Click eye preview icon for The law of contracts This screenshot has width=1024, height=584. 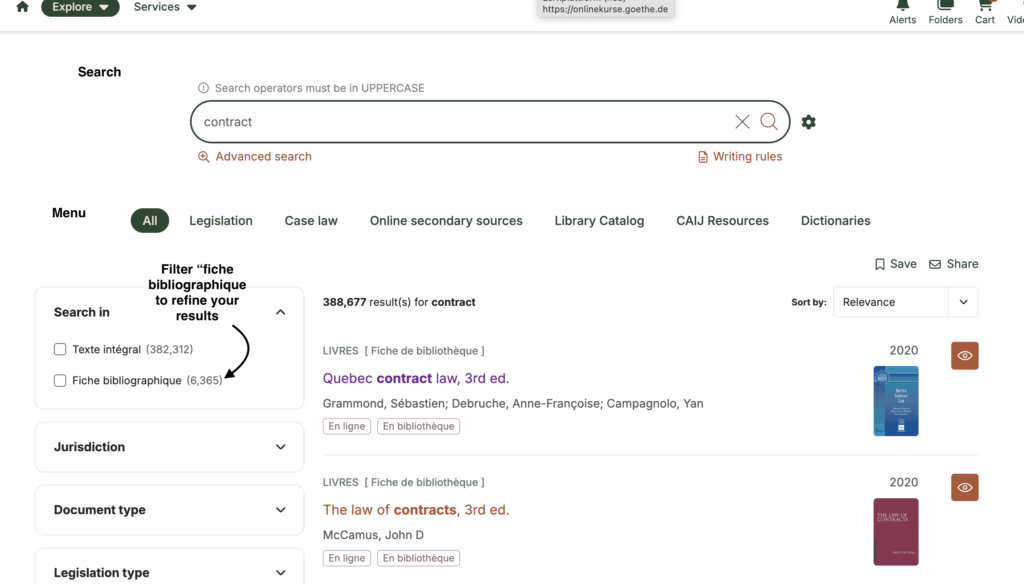click(x=964, y=488)
